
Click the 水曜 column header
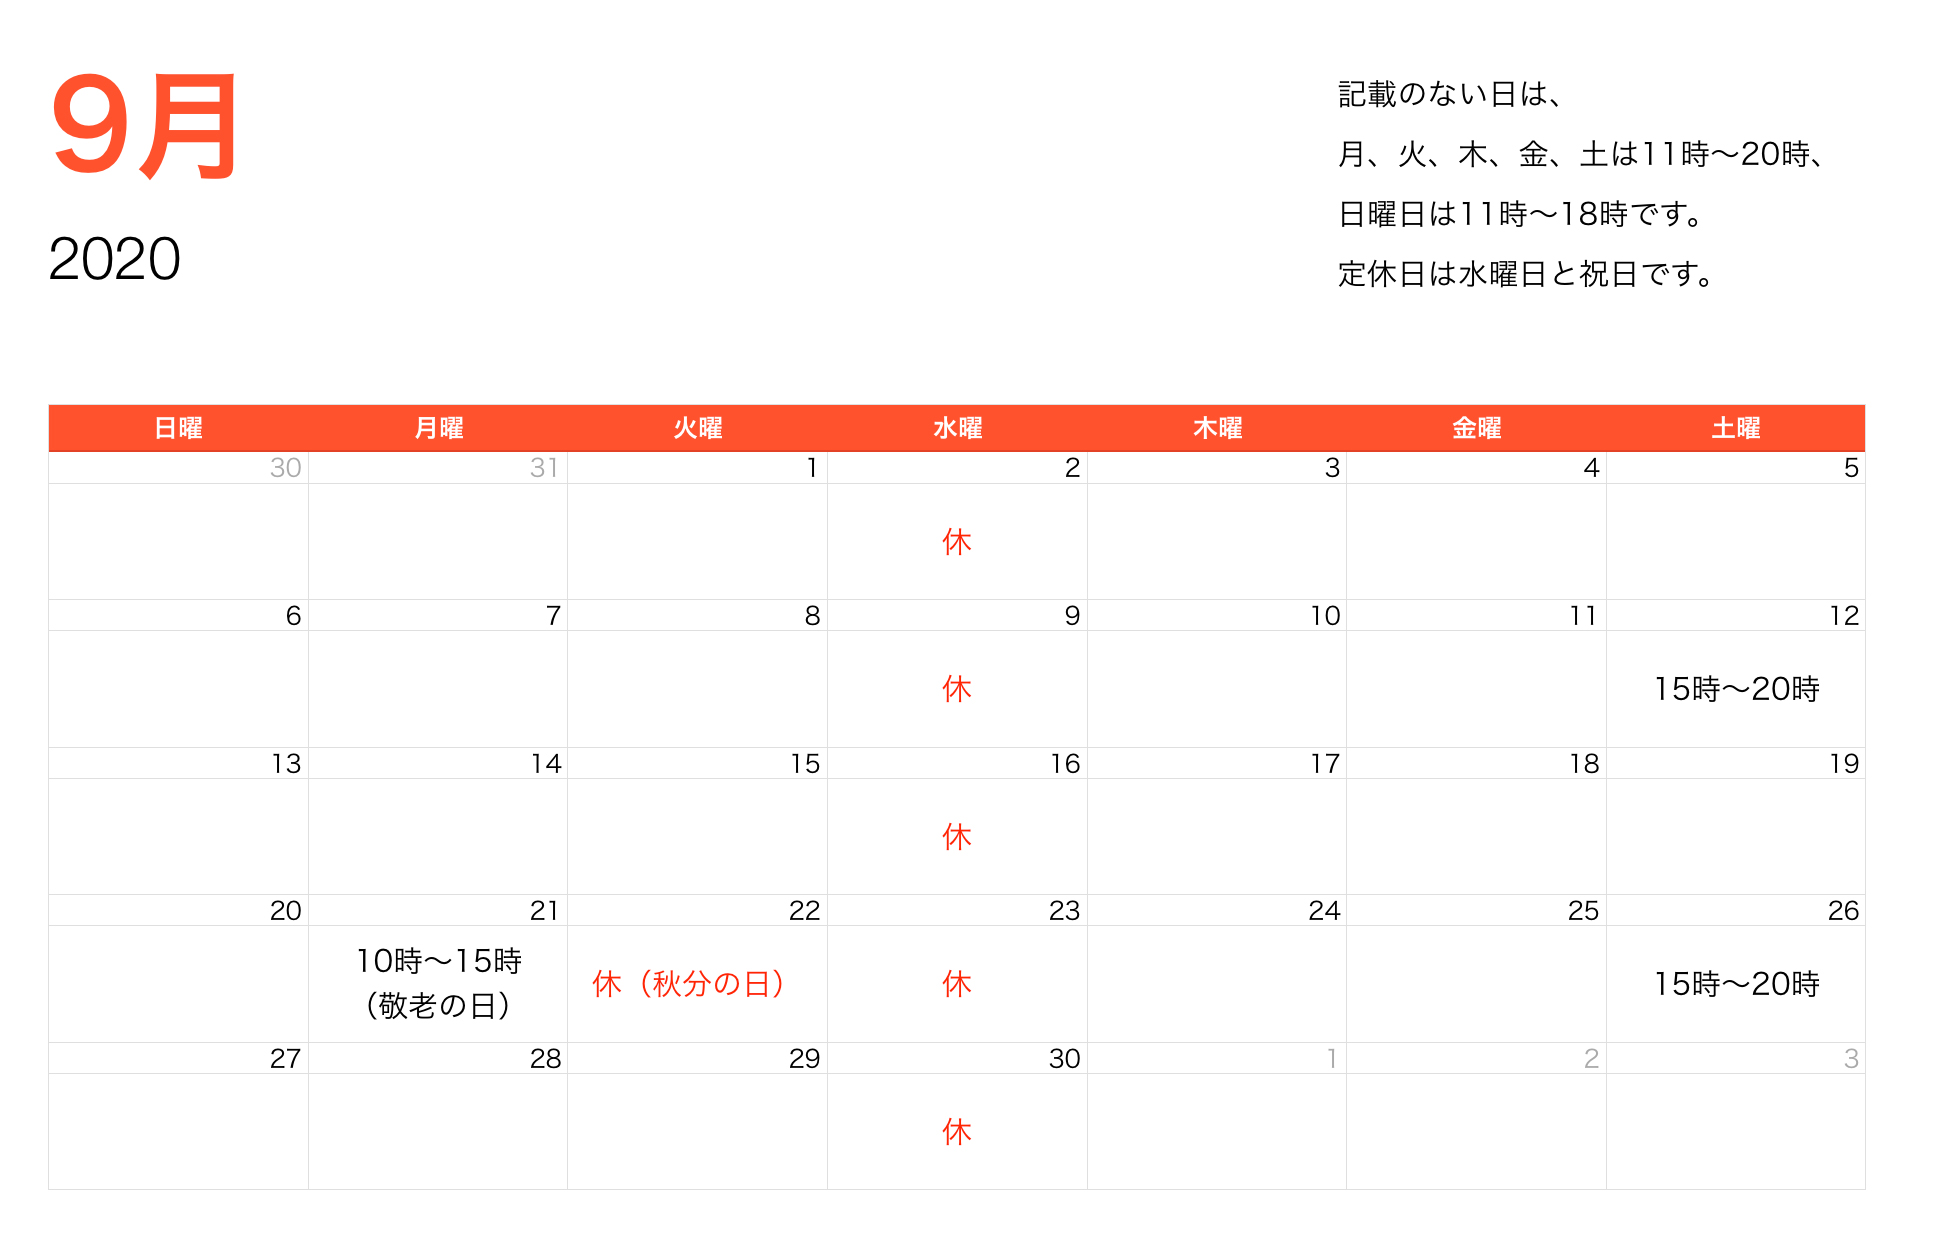[957, 427]
